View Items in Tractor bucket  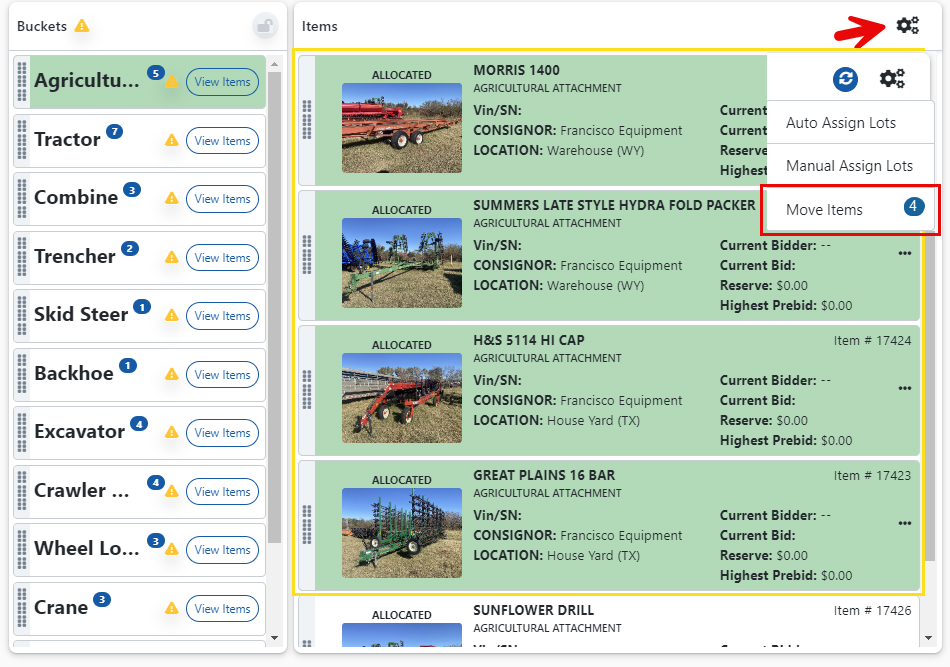click(x=222, y=141)
